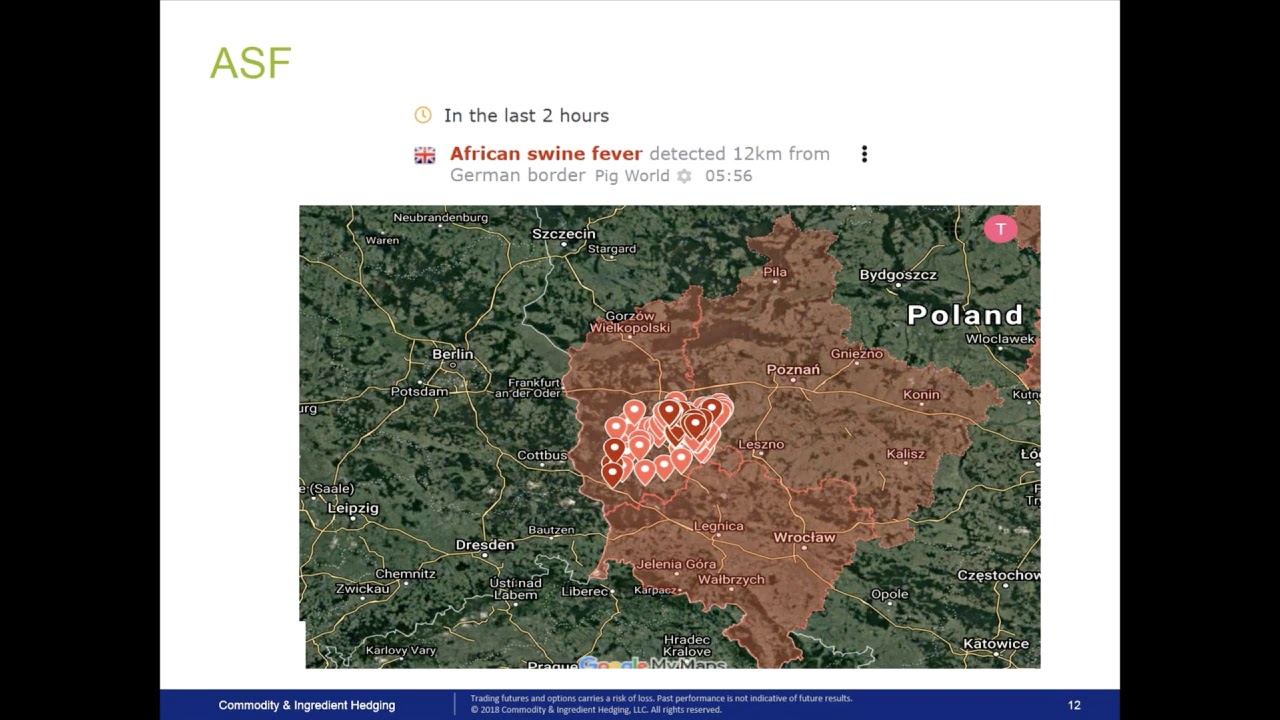Click the Legnica label on the map
1280x720 pixels.
718,526
